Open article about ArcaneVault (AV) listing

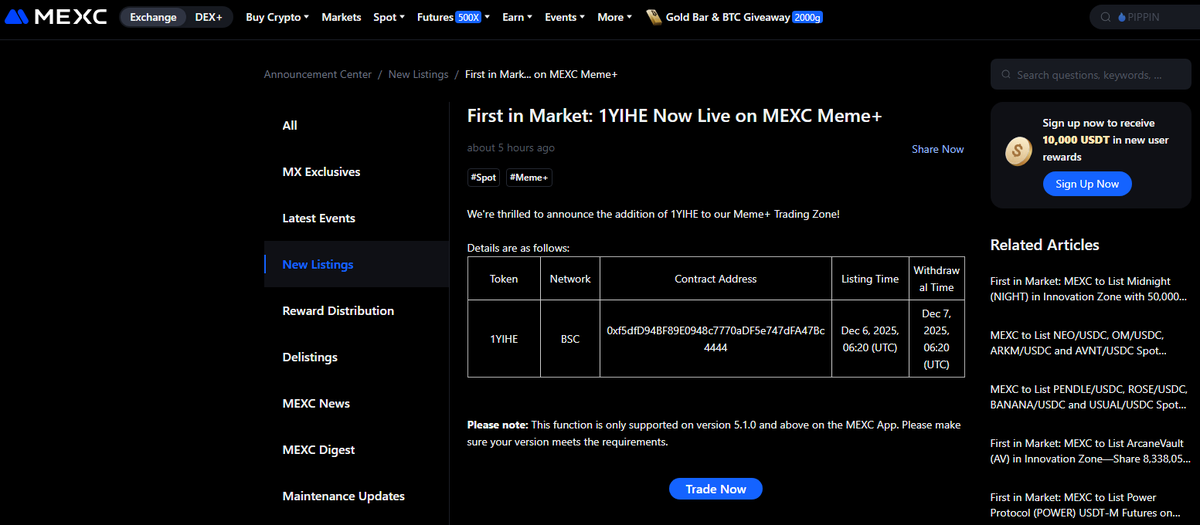click(x=1089, y=450)
